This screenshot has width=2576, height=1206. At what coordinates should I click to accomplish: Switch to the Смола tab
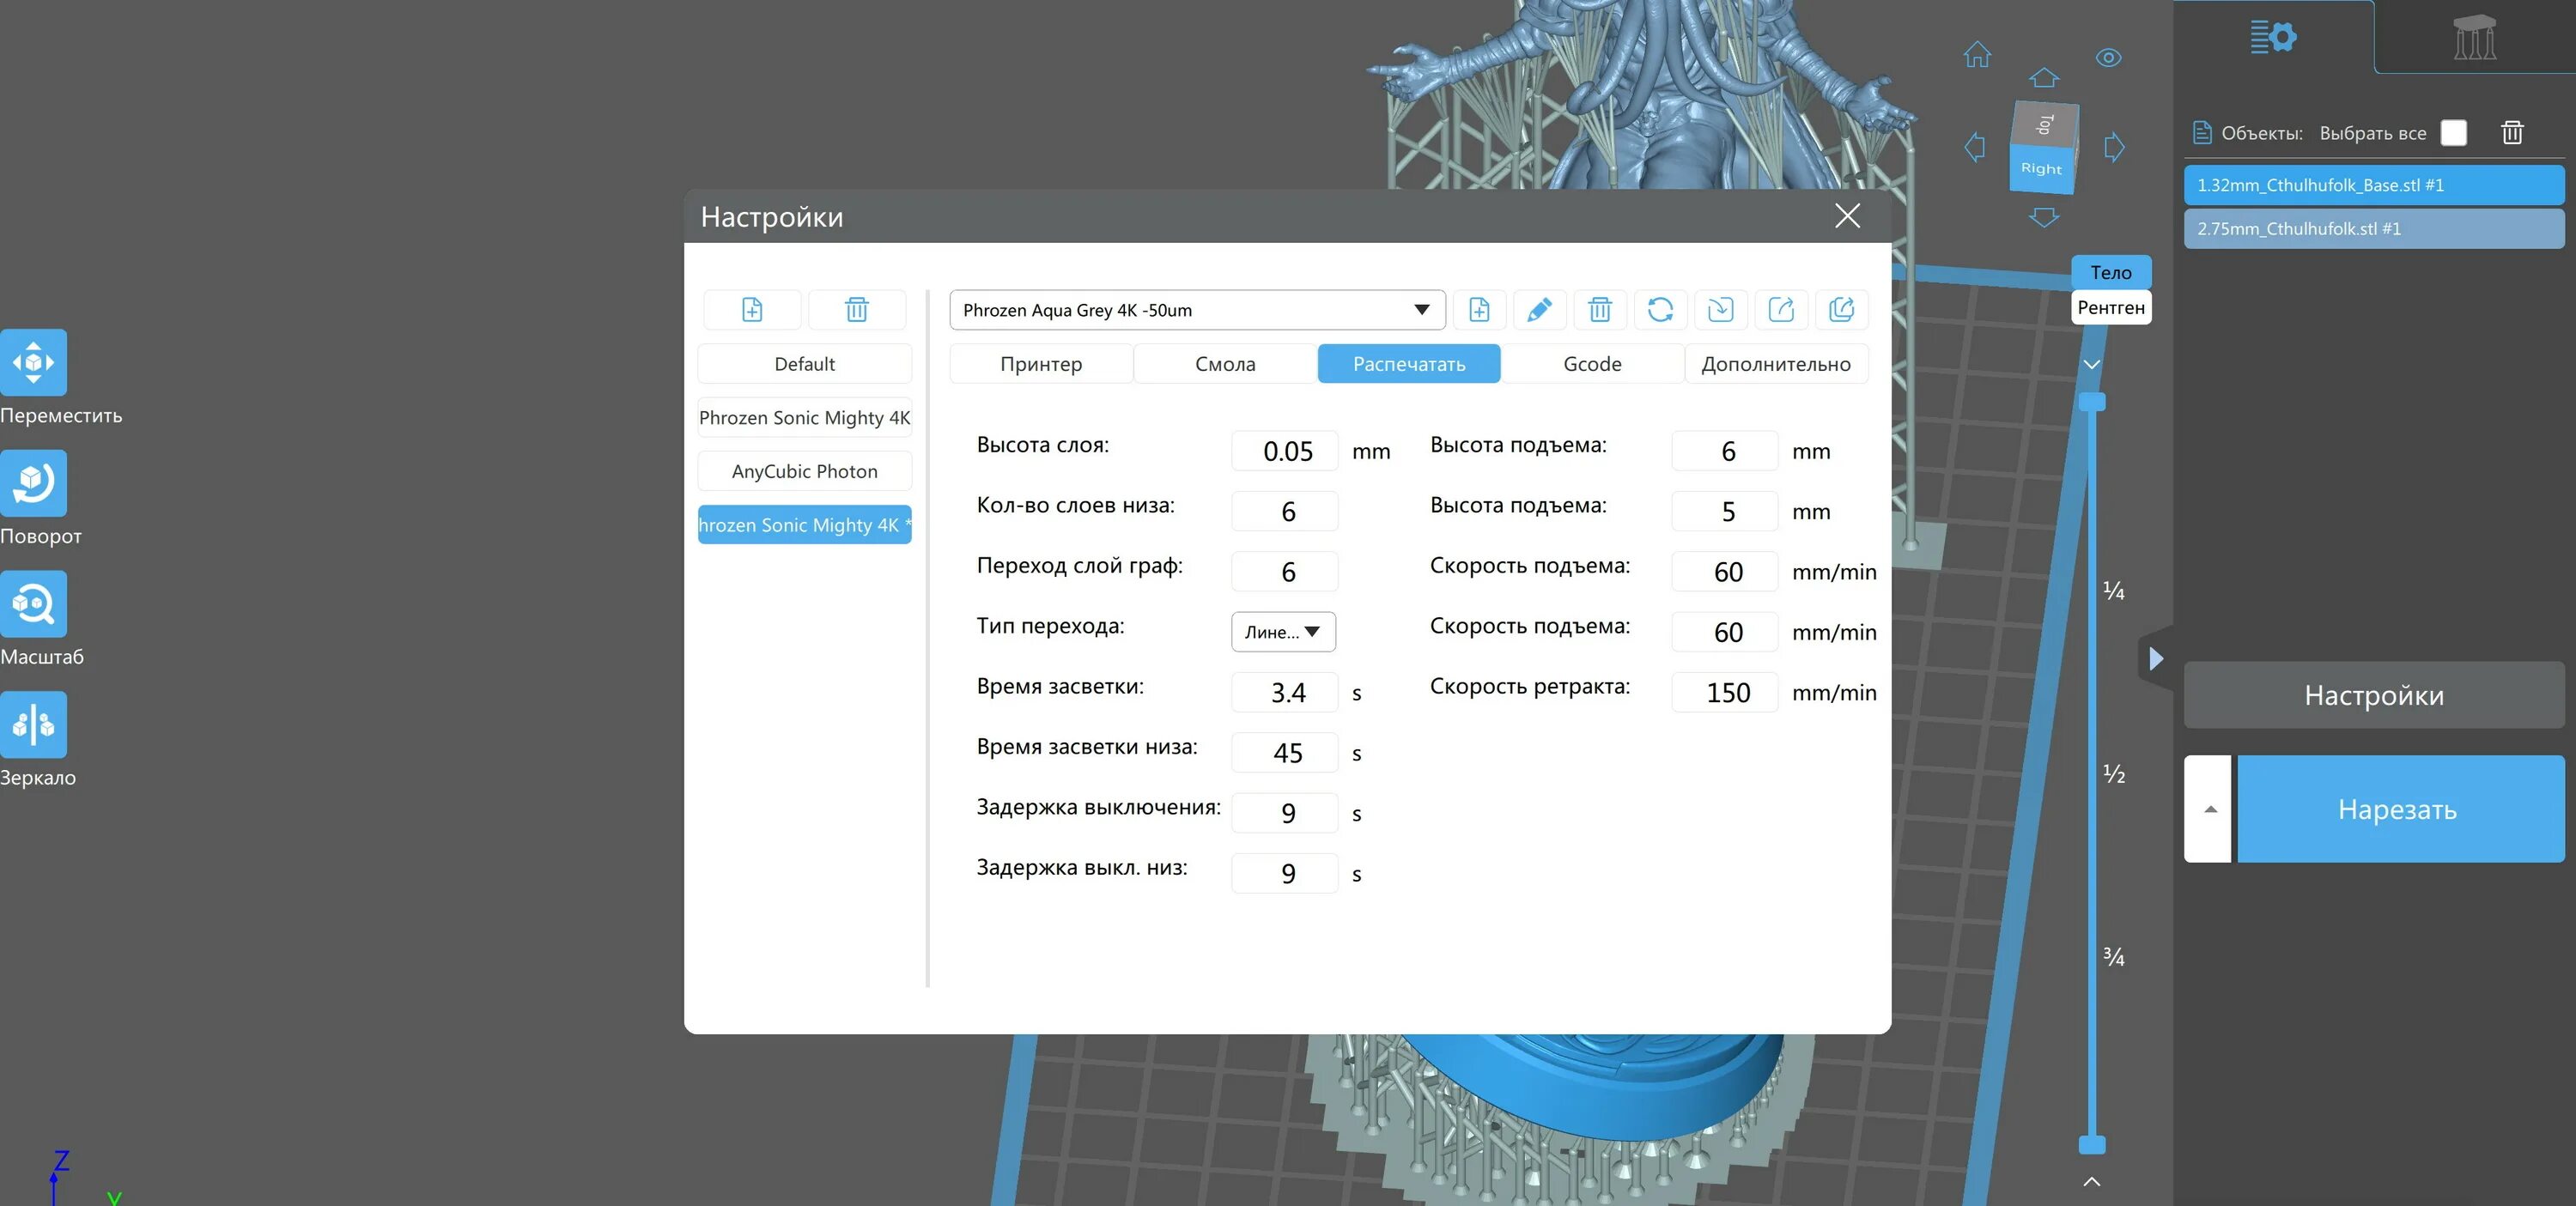[x=1224, y=364]
